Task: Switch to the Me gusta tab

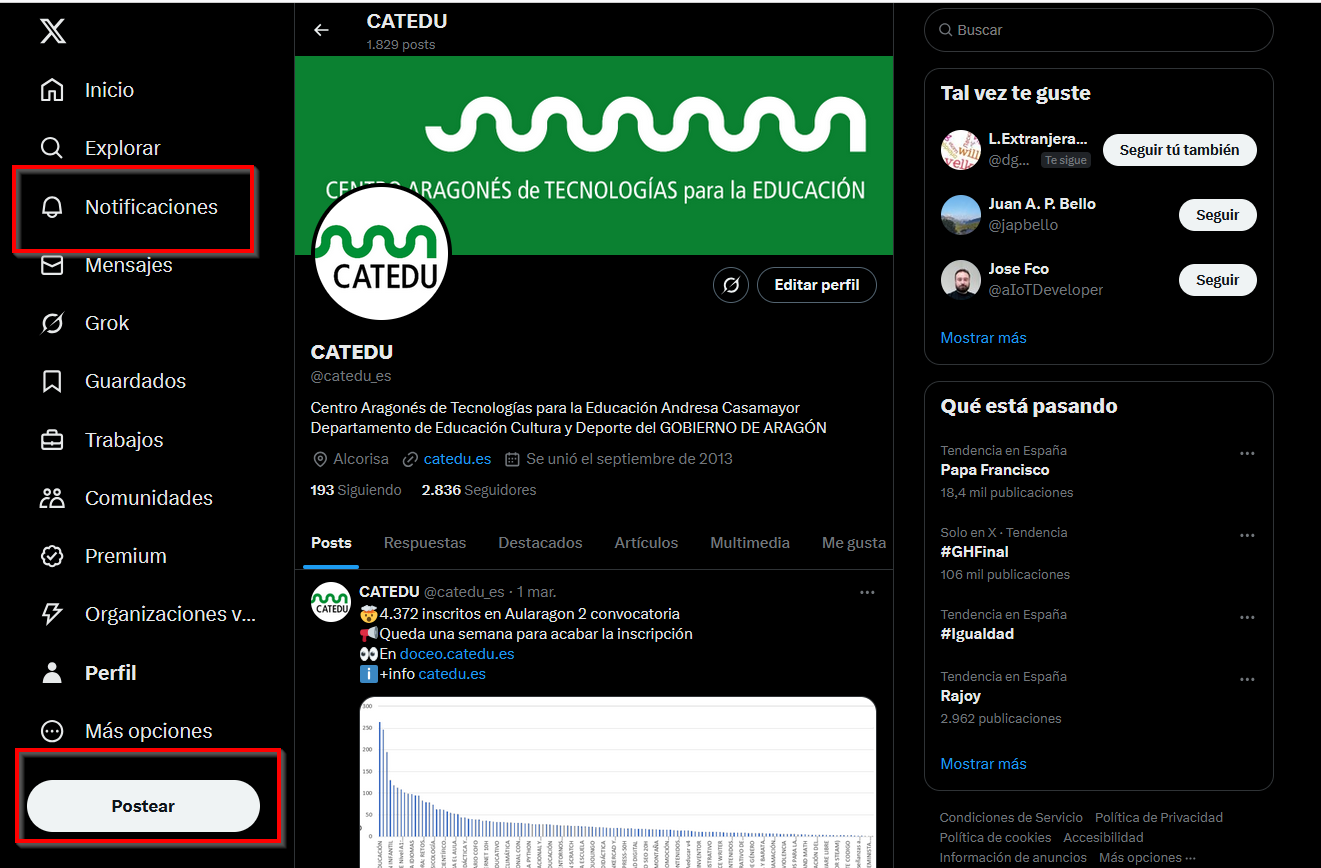Action: coord(854,543)
